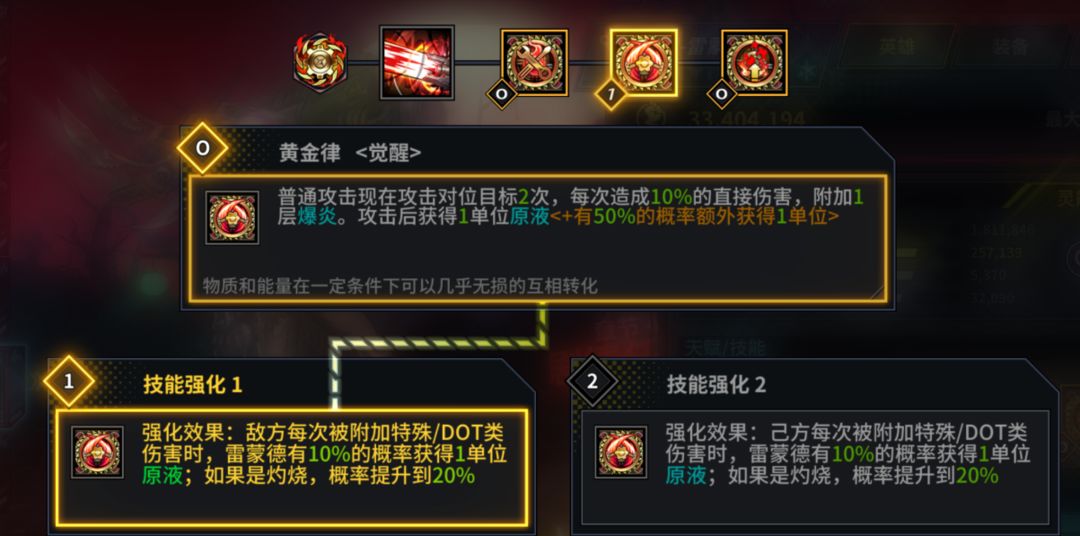Click the skill icon in 技能强化 2 panel
The height and width of the screenshot is (536, 1080).
coord(621,452)
